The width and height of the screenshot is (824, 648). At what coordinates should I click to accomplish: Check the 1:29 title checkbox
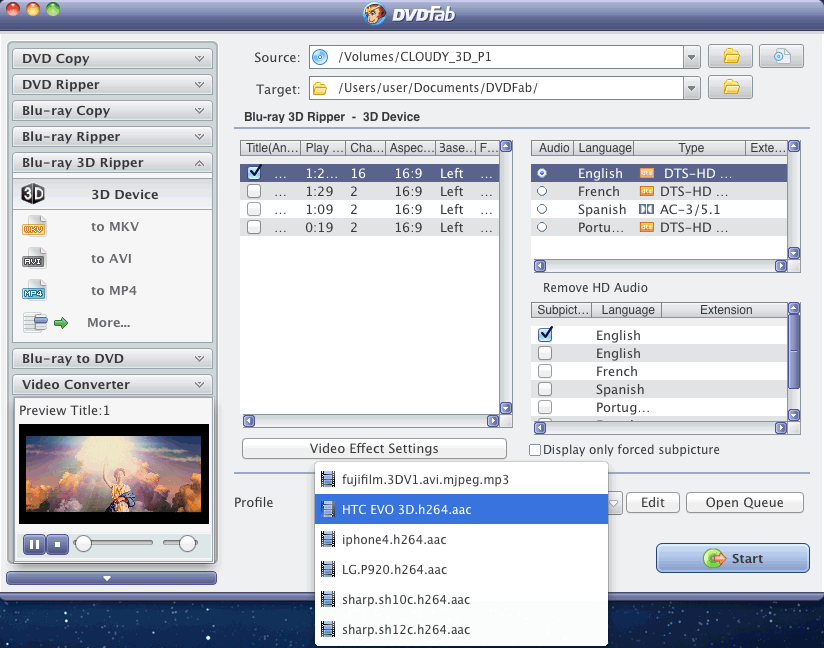click(254, 191)
